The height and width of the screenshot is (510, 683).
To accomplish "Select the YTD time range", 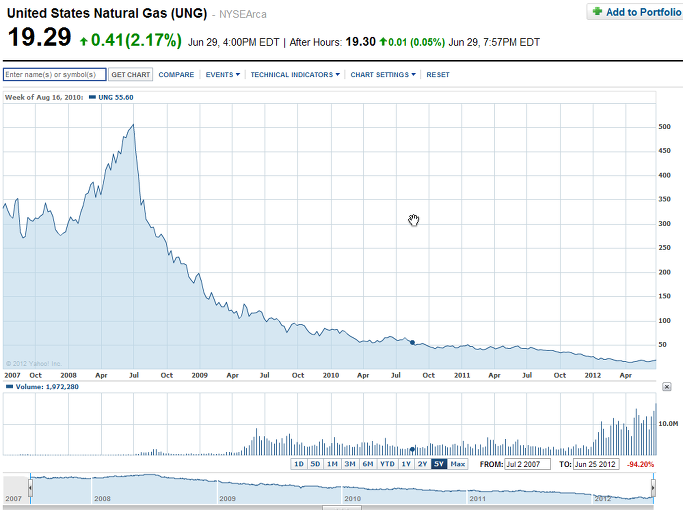I will [x=387, y=464].
